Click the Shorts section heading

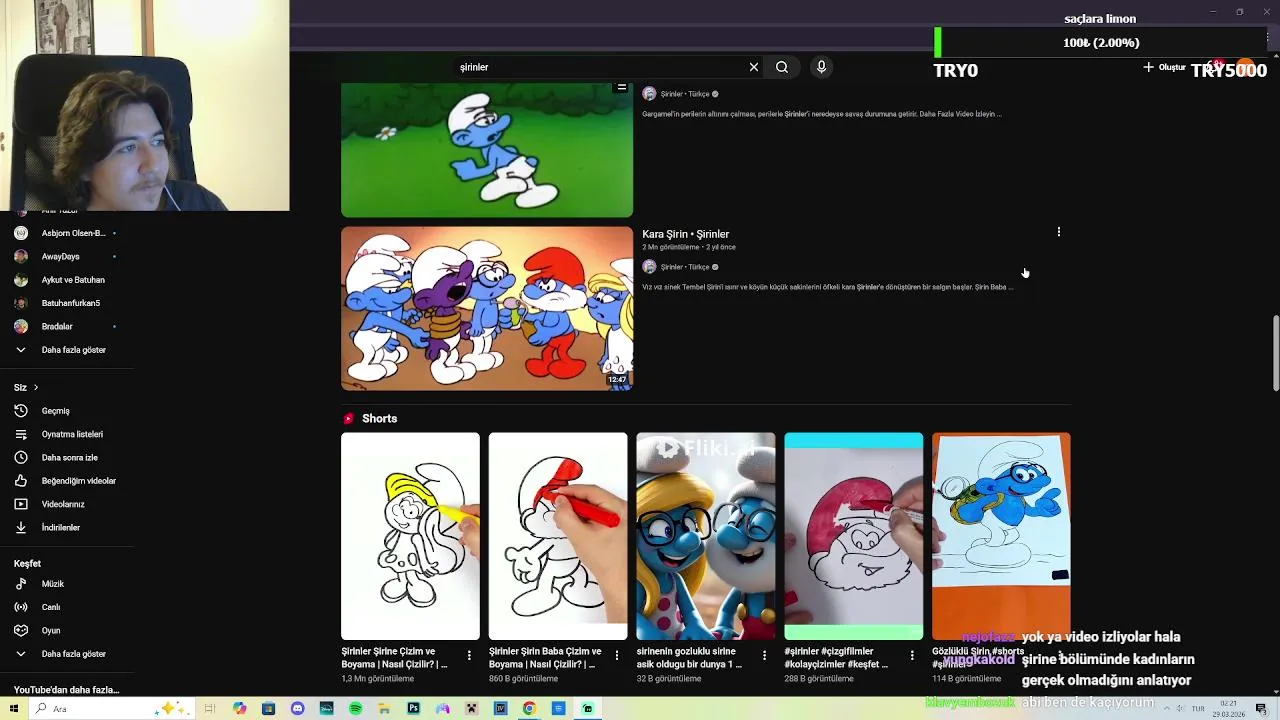379,419
